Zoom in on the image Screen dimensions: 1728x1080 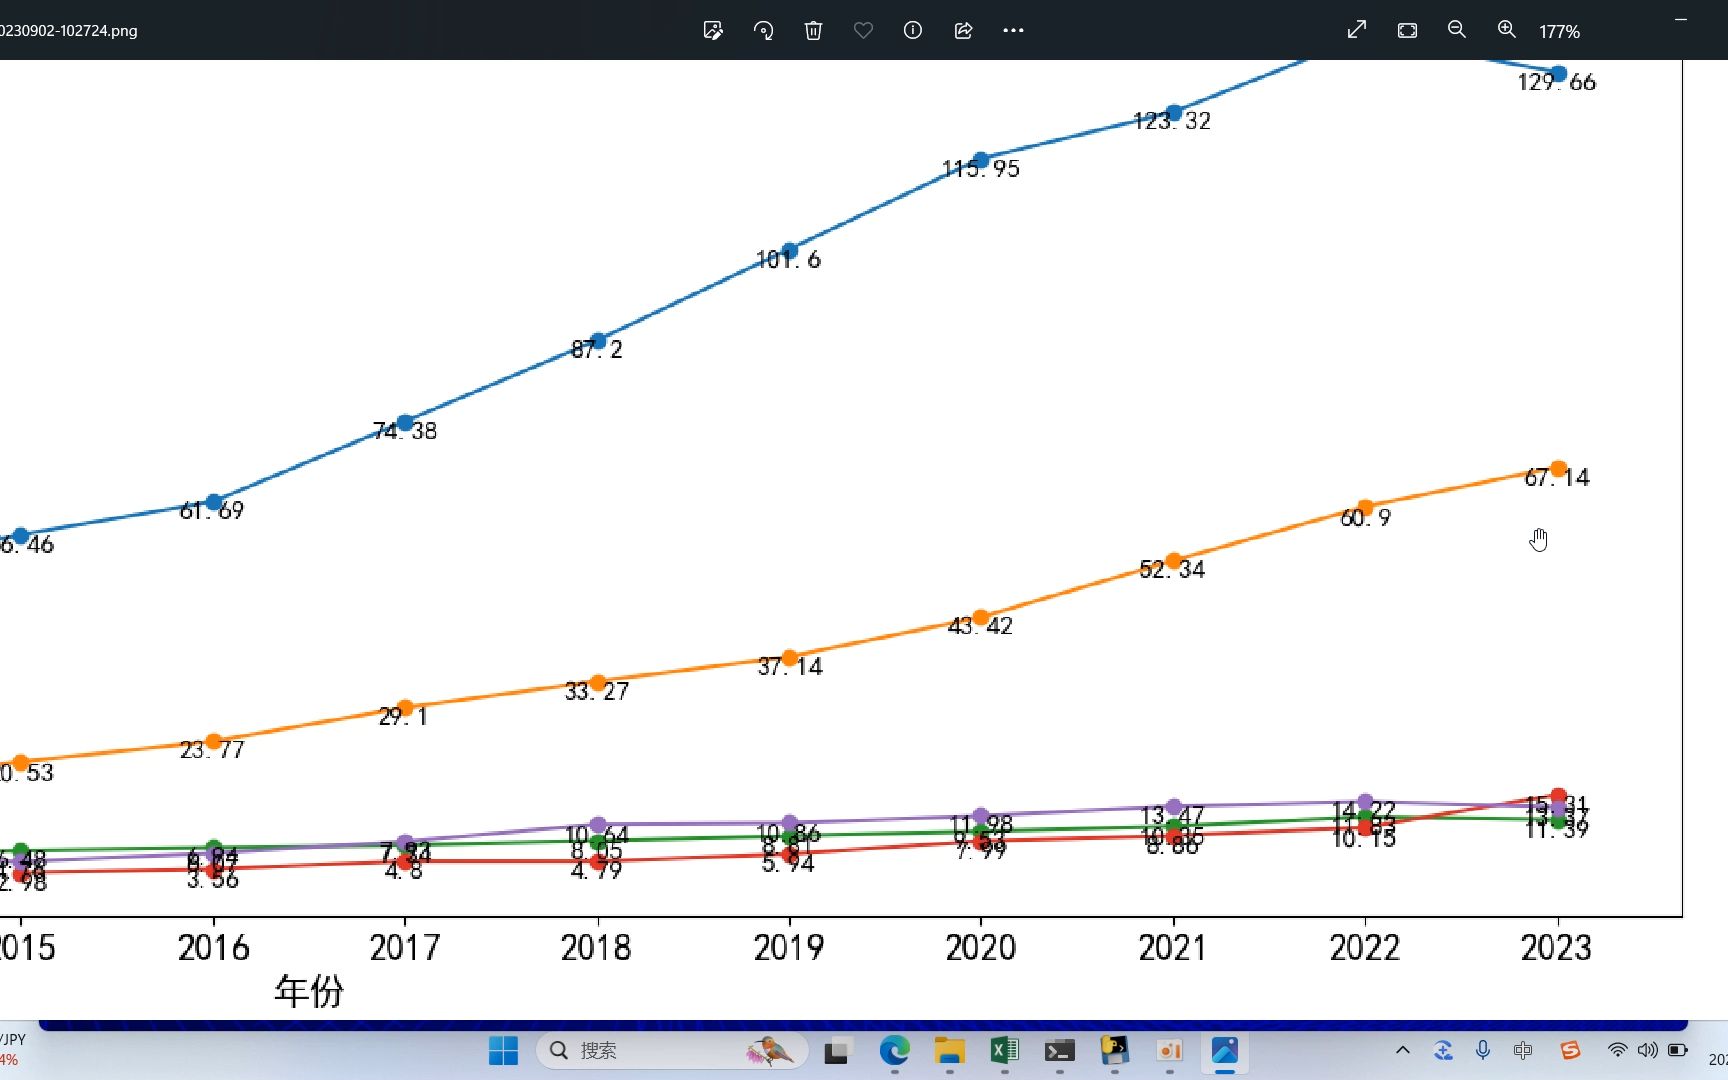[x=1507, y=30]
